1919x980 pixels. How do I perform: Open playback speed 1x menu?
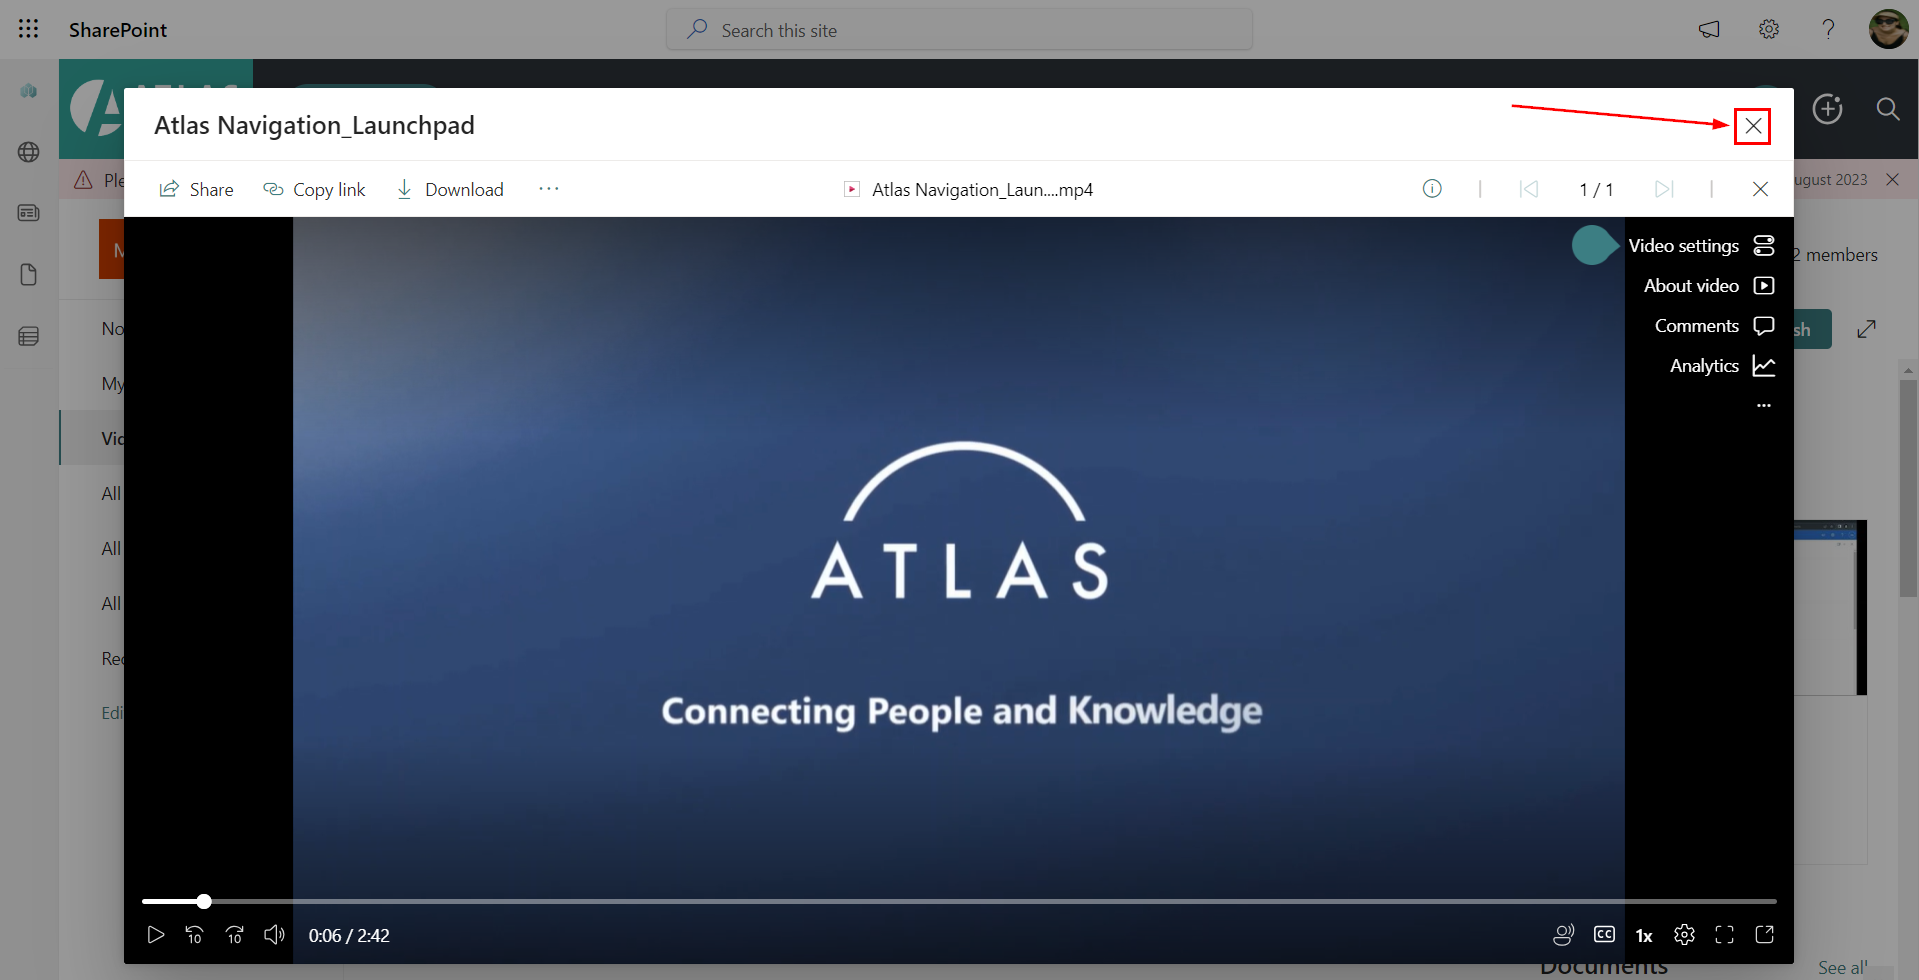coord(1644,936)
